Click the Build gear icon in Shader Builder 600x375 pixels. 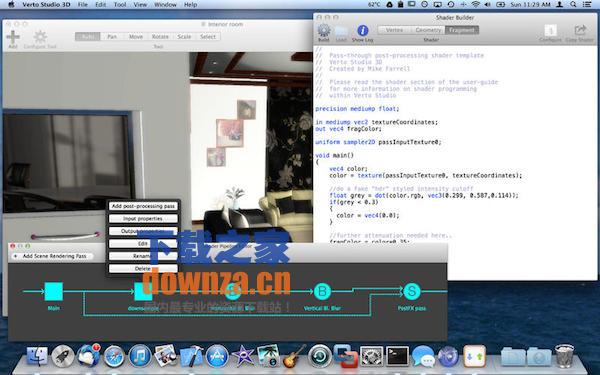[324, 30]
